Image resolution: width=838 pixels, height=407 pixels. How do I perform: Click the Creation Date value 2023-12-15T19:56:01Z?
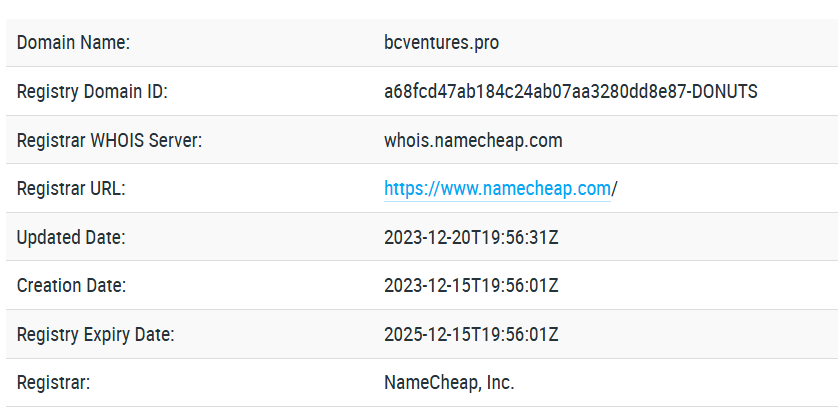point(471,286)
